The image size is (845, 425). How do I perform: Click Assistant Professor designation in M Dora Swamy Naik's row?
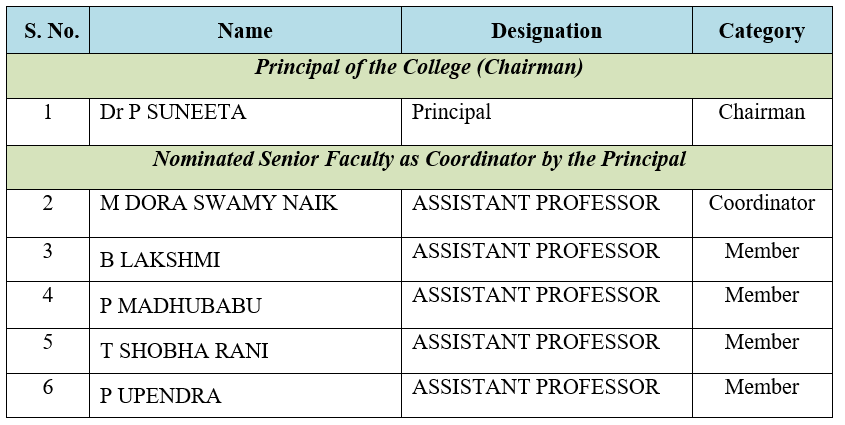(x=536, y=203)
